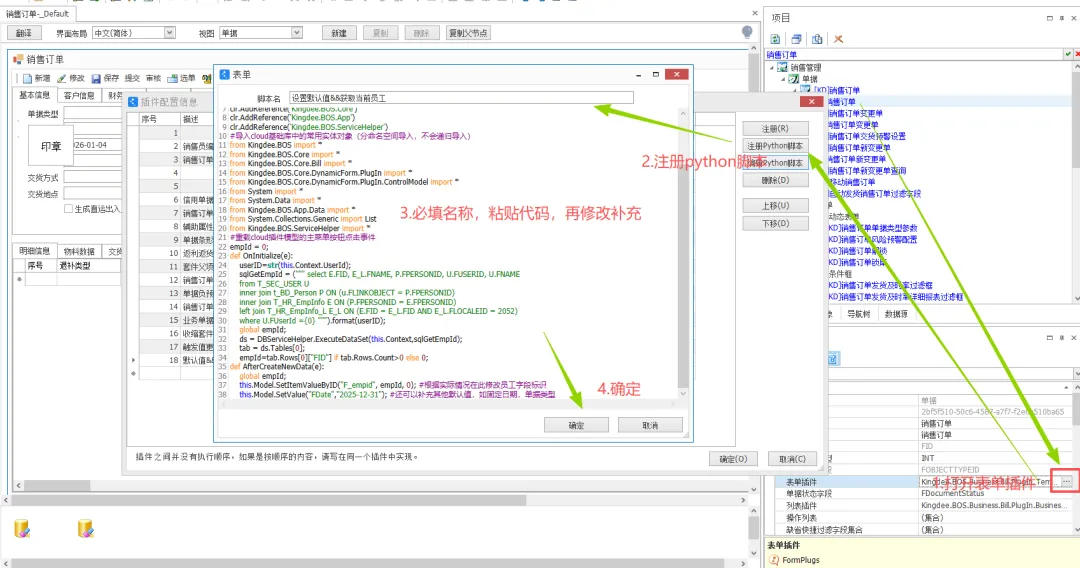Click the 插件配置信息 dialog title icon
The image size is (1080, 568).
[133, 101]
